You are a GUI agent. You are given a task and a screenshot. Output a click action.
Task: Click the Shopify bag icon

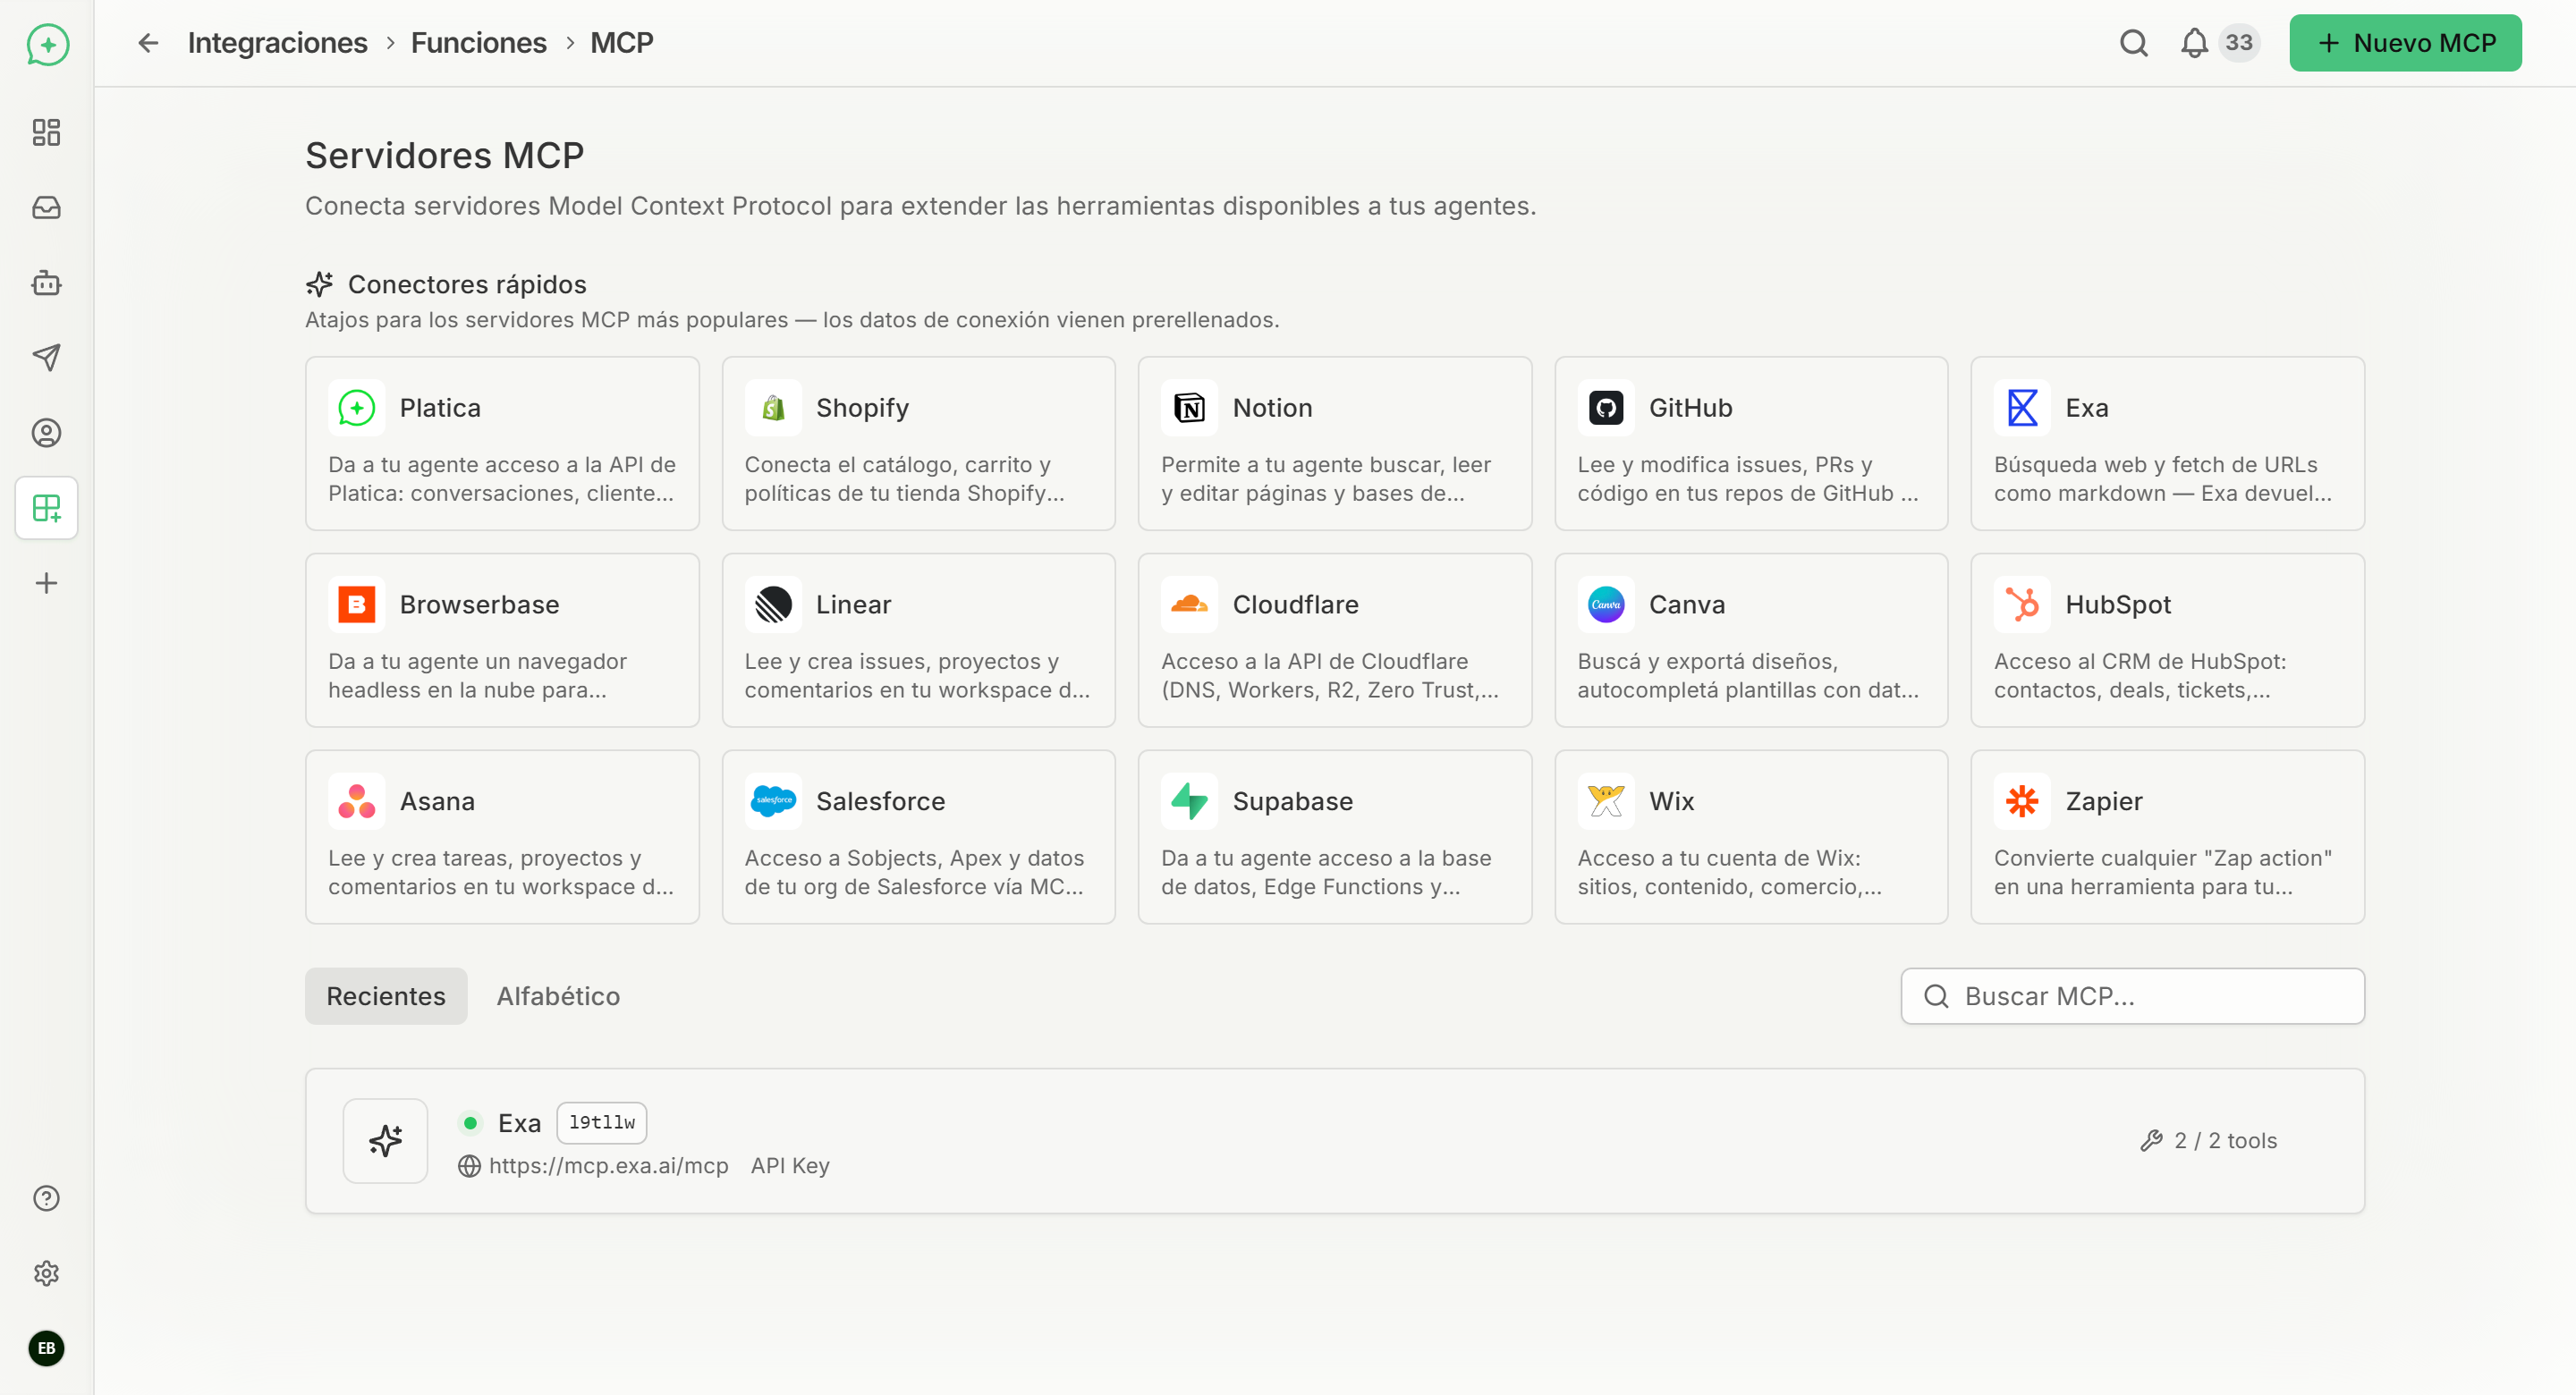(773, 408)
